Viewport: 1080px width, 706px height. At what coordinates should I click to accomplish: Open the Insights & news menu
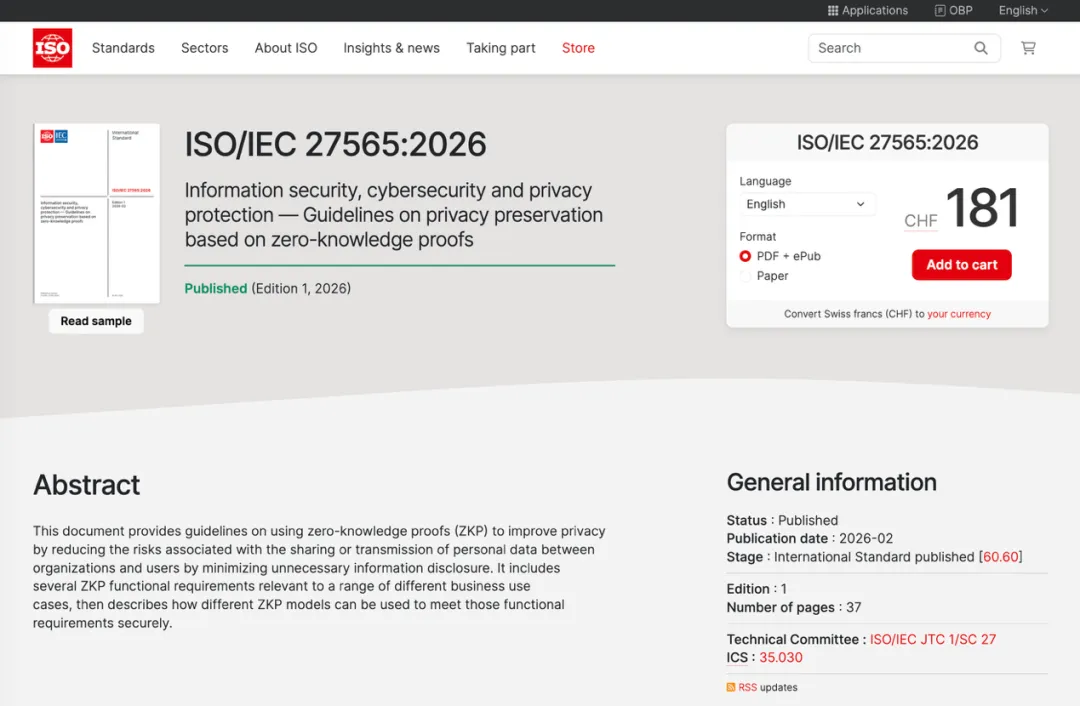click(391, 48)
